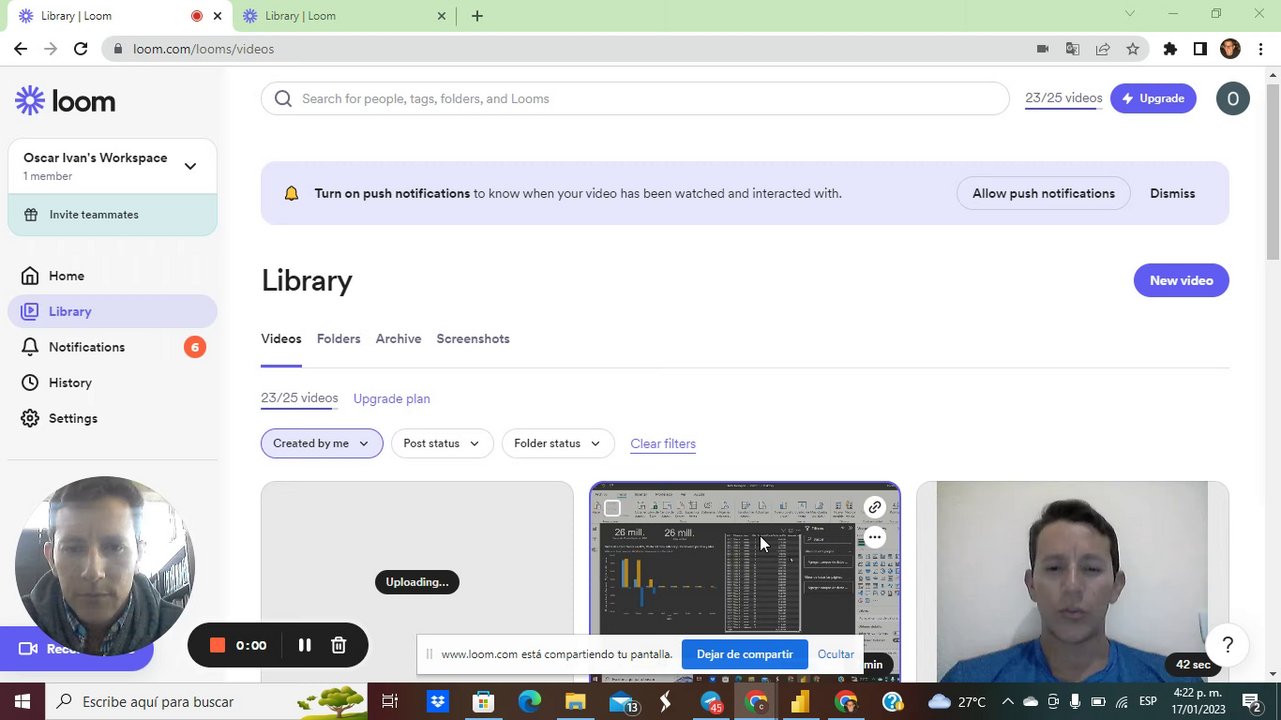Click the translate page icon
The image size is (1281, 720).
pyautogui.click(x=1073, y=48)
